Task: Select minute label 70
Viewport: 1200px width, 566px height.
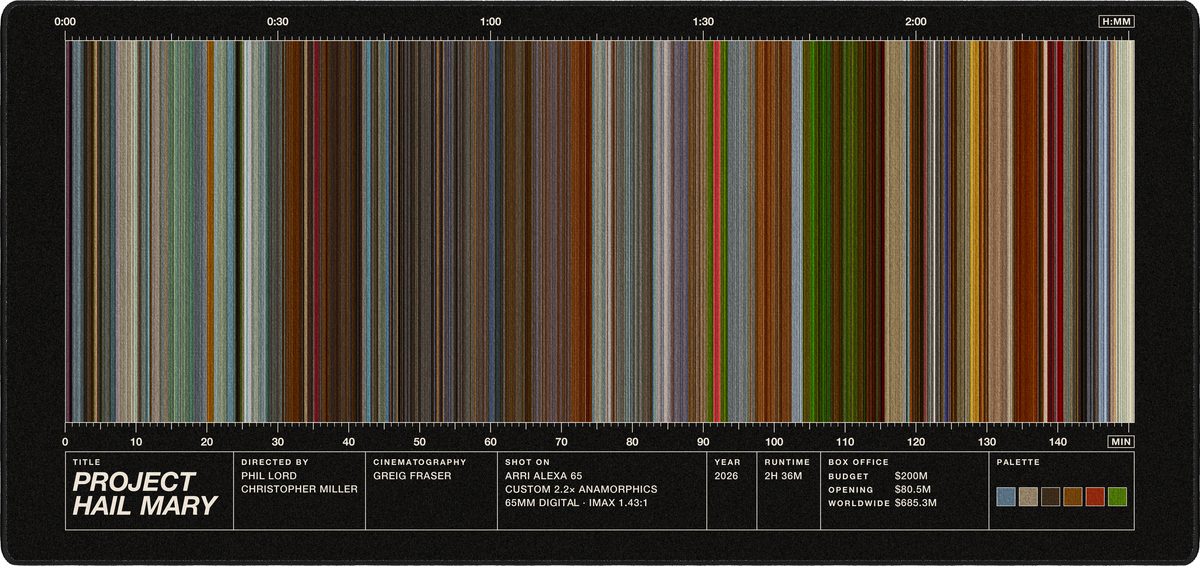Action: tap(561, 441)
